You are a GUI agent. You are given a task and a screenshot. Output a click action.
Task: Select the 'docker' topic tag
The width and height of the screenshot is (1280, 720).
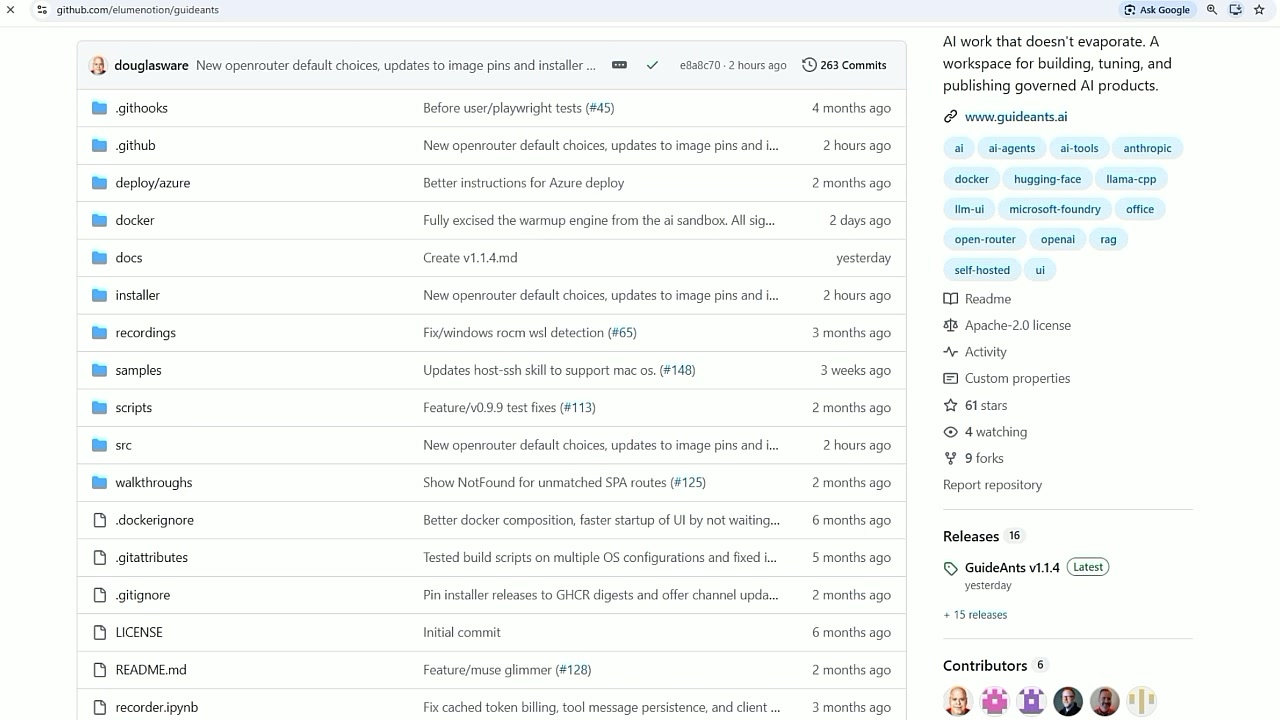coord(971,179)
